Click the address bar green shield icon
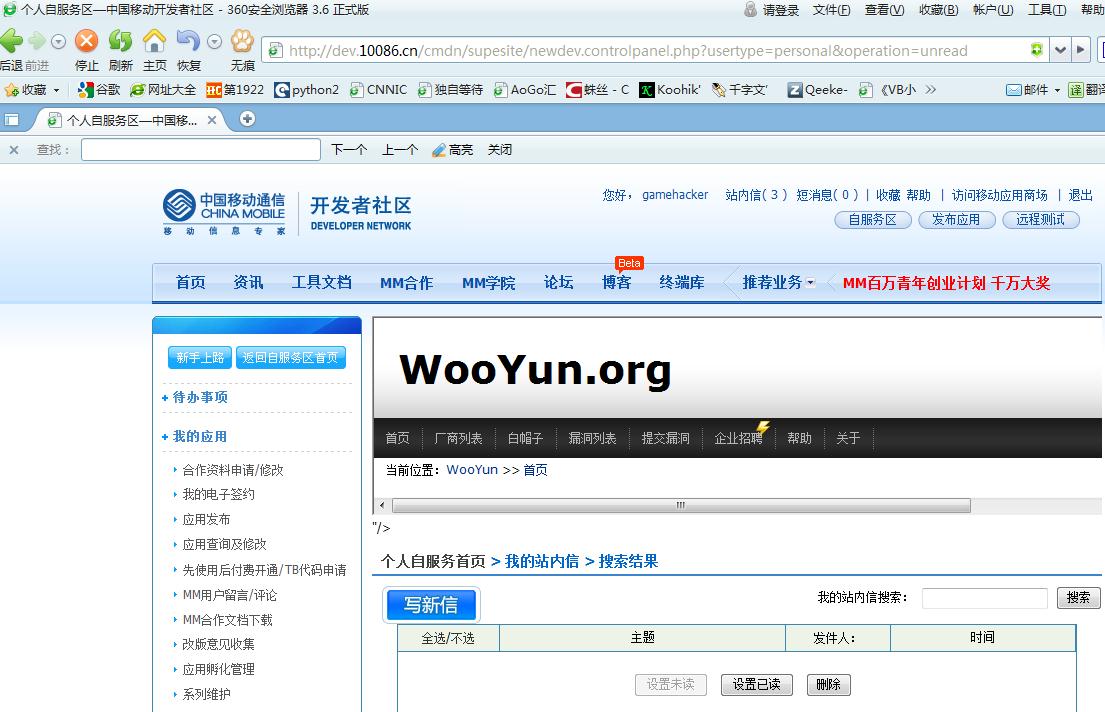The height and width of the screenshot is (712, 1105). coord(1036,49)
